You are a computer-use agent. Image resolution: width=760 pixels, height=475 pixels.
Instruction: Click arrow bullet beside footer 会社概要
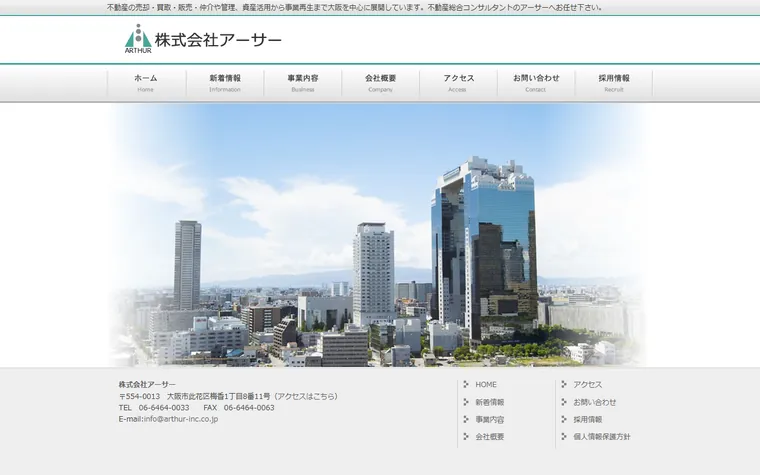tap(466, 436)
